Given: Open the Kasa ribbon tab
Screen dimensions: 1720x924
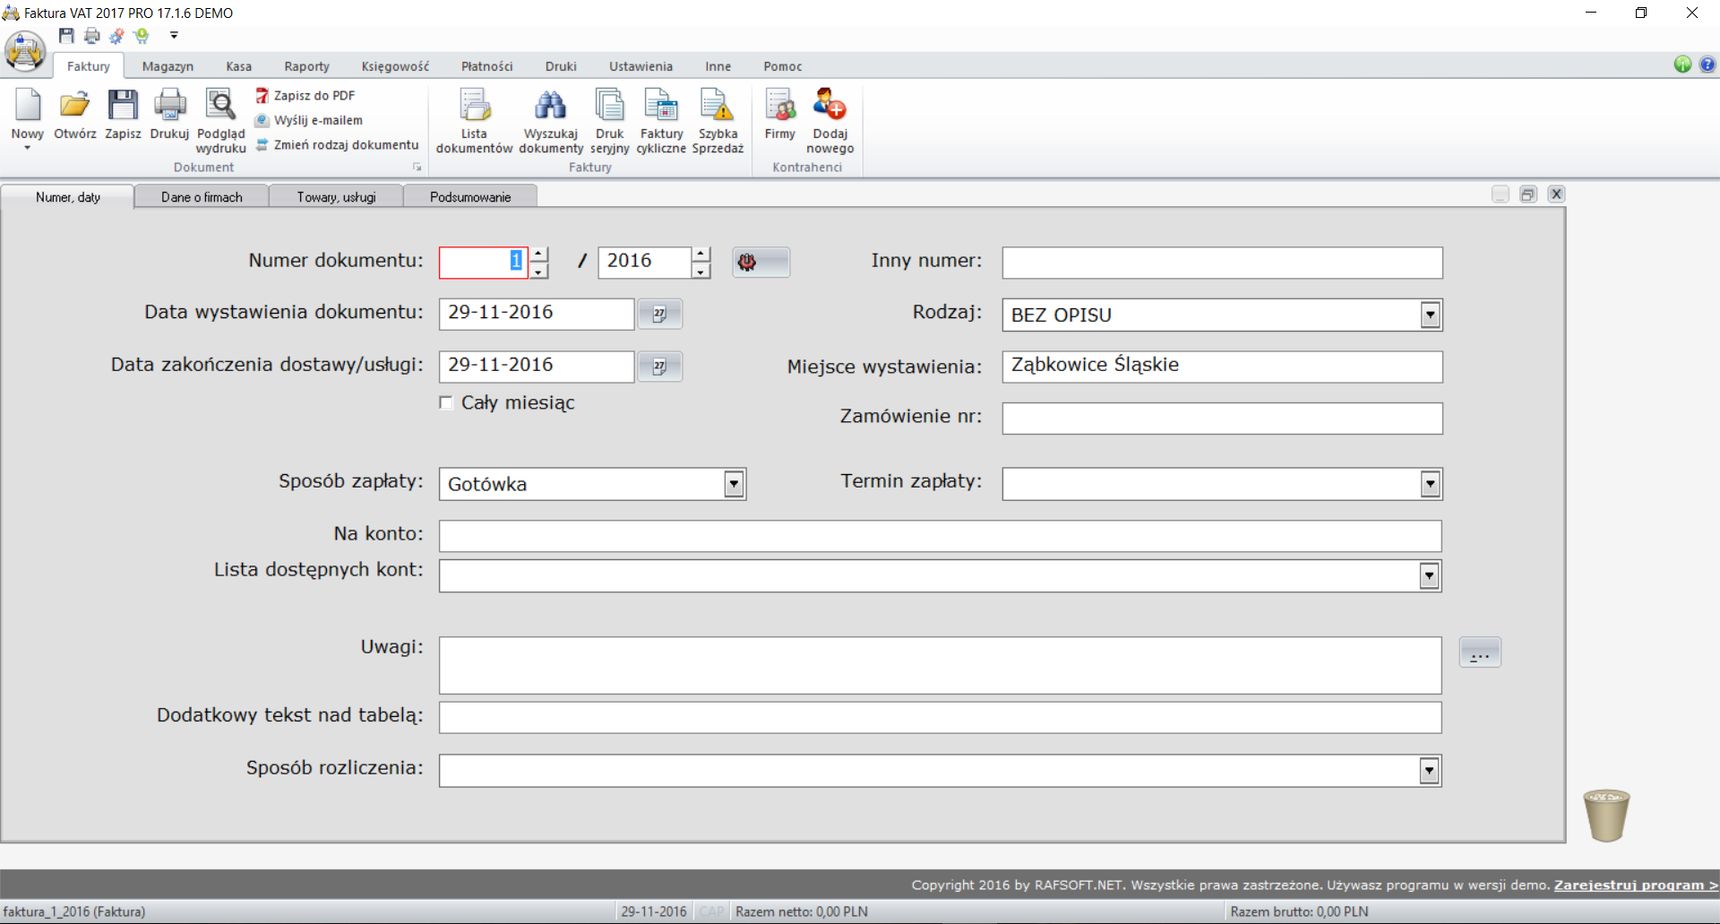Looking at the screenshot, I should point(239,66).
